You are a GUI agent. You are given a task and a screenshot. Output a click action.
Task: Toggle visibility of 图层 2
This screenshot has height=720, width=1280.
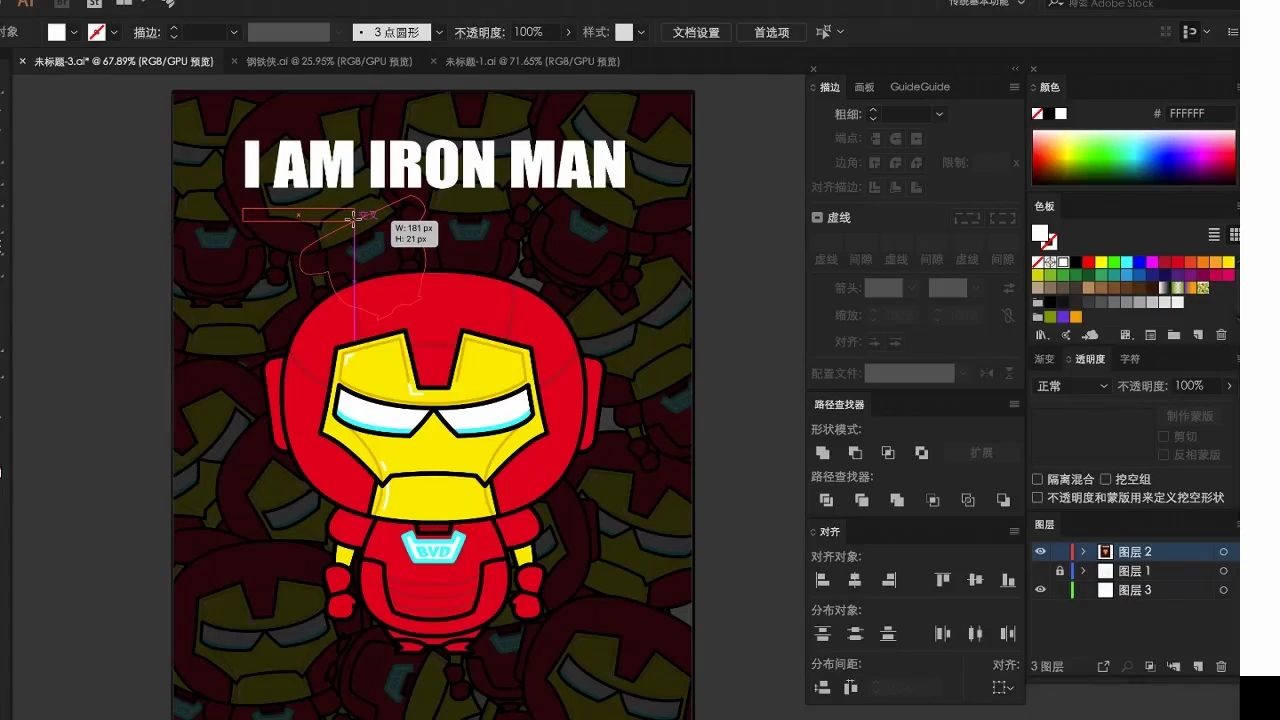click(x=1040, y=552)
